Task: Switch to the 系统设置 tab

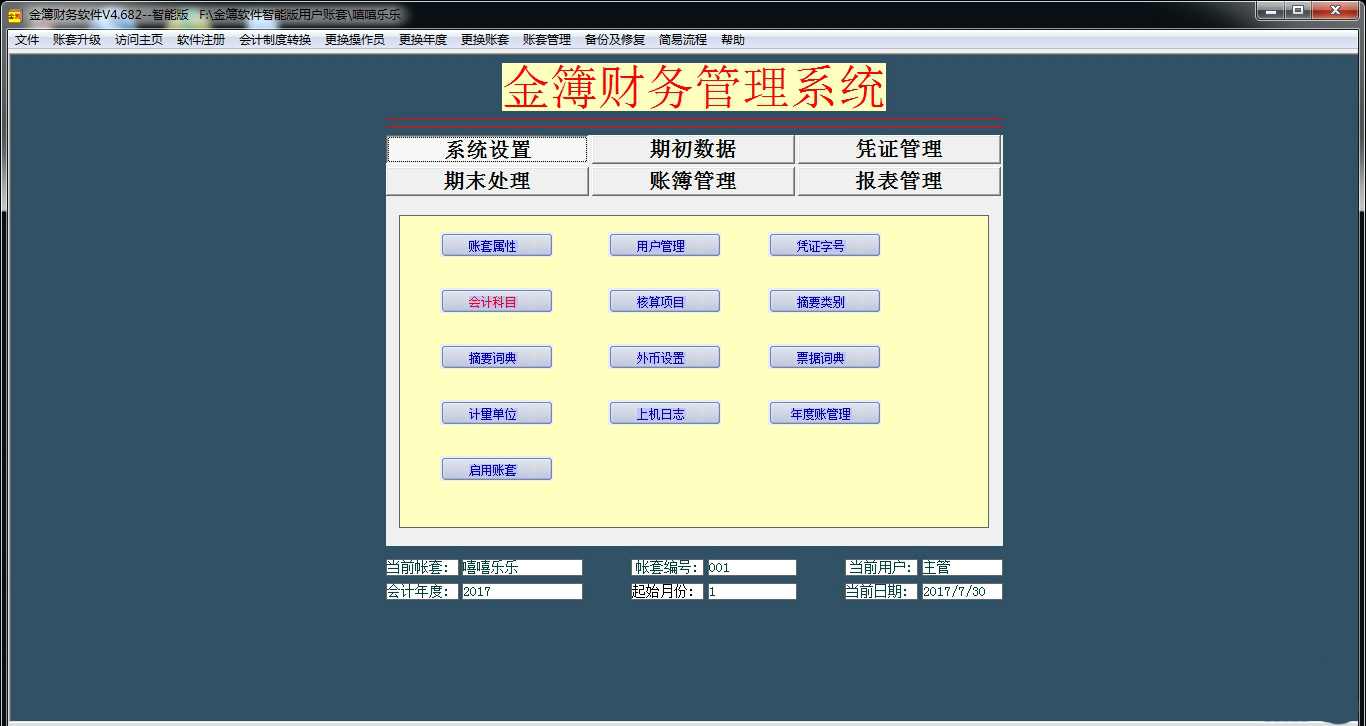Action: (488, 149)
